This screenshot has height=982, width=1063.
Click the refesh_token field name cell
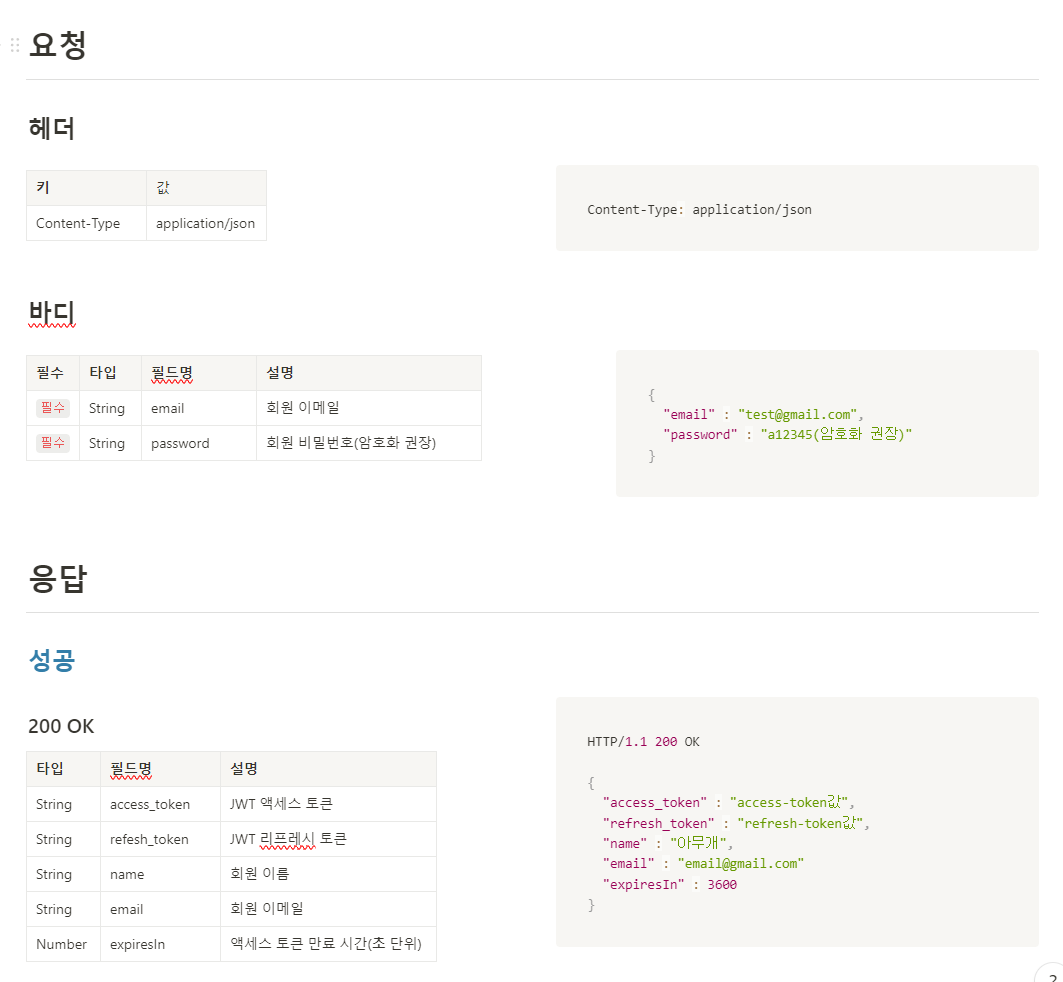[x=150, y=839]
